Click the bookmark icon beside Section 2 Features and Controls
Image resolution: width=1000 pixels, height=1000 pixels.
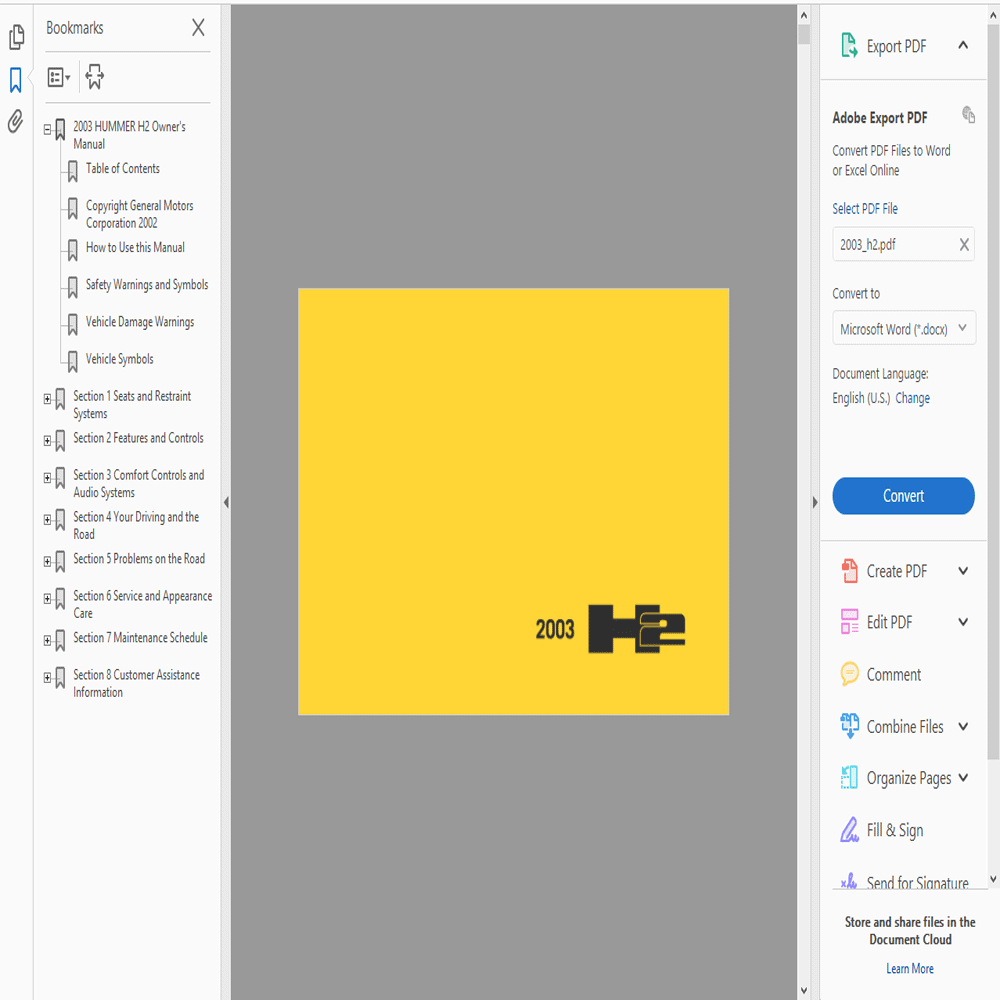click(x=61, y=441)
